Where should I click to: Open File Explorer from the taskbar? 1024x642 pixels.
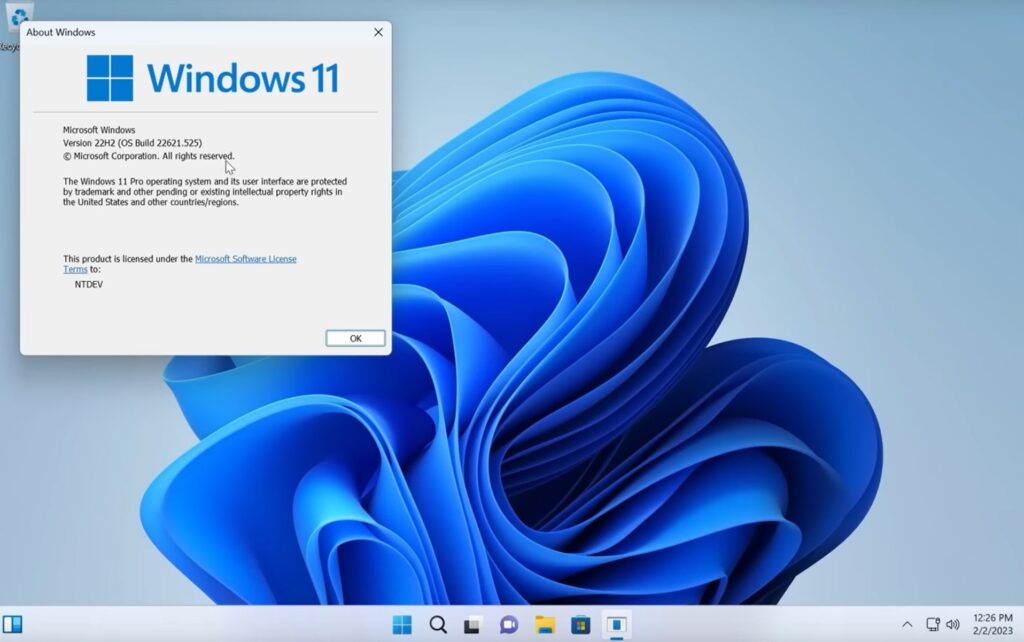[545, 625]
